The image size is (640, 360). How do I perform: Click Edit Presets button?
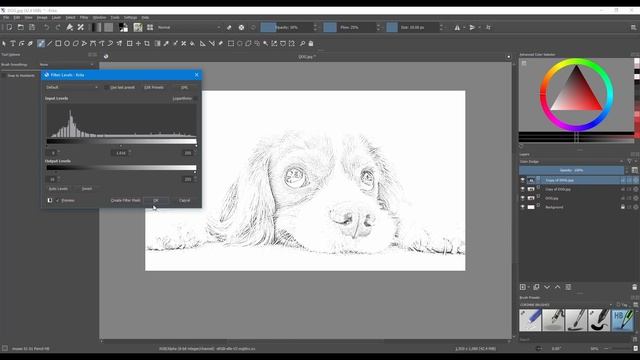pyautogui.click(x=154, y=87)
